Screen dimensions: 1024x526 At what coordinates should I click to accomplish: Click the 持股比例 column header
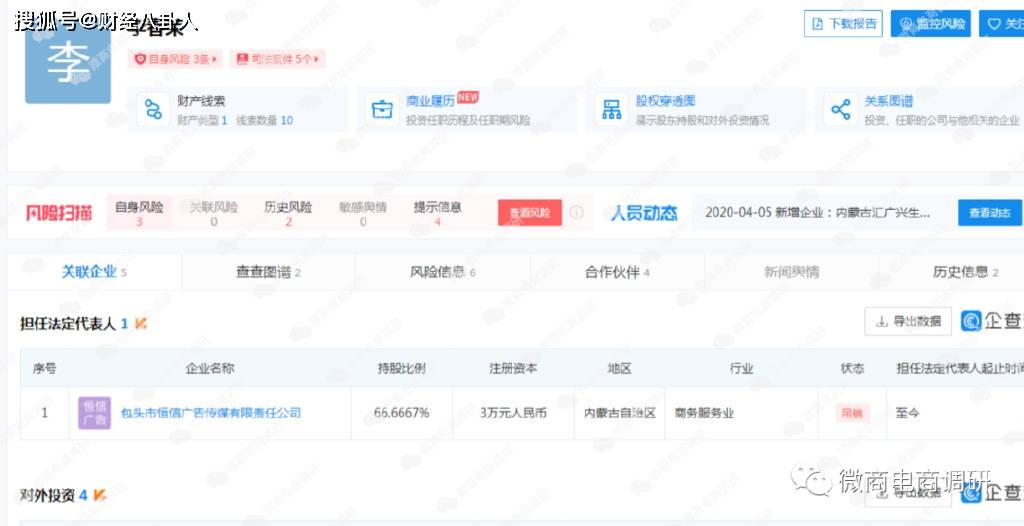pyautogui.click(x=402, y=368)
